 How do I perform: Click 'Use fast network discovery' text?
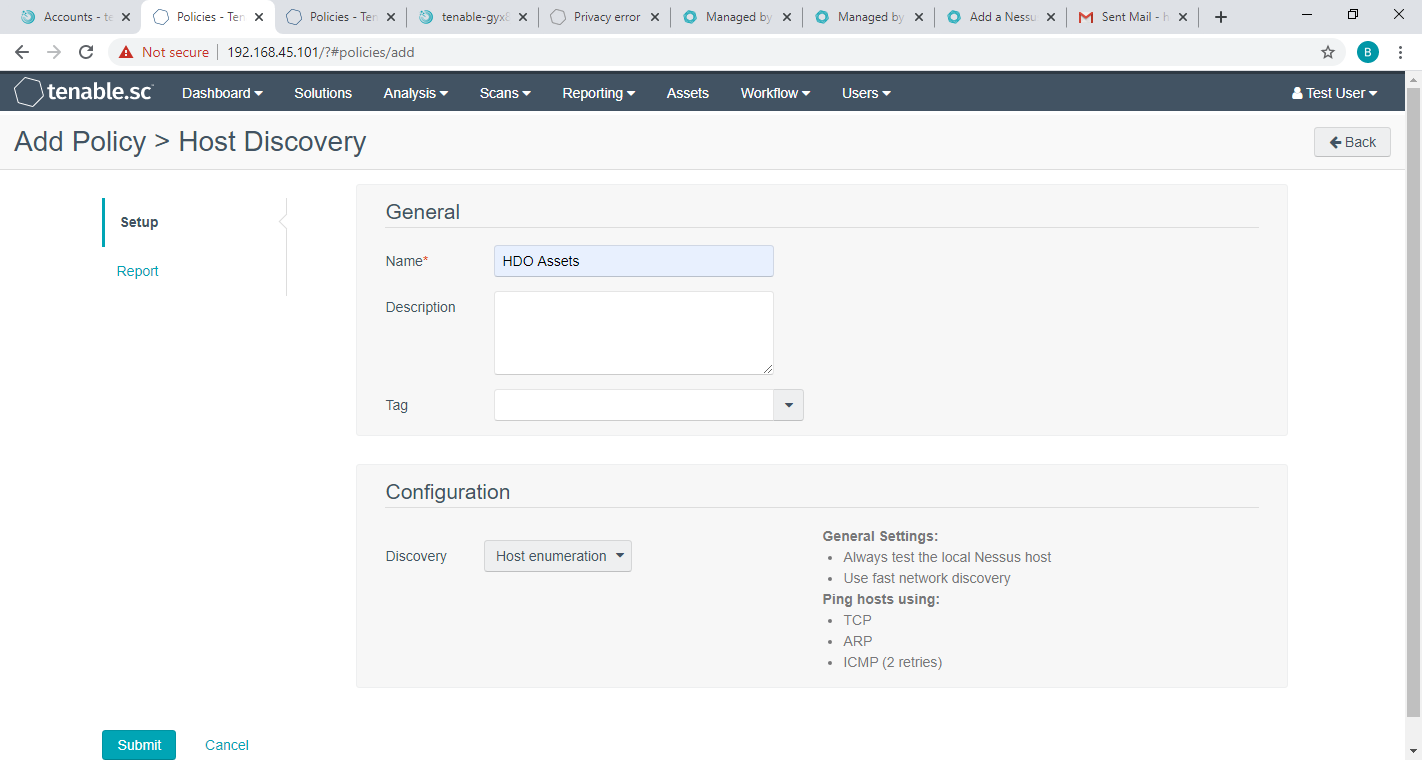927,578
